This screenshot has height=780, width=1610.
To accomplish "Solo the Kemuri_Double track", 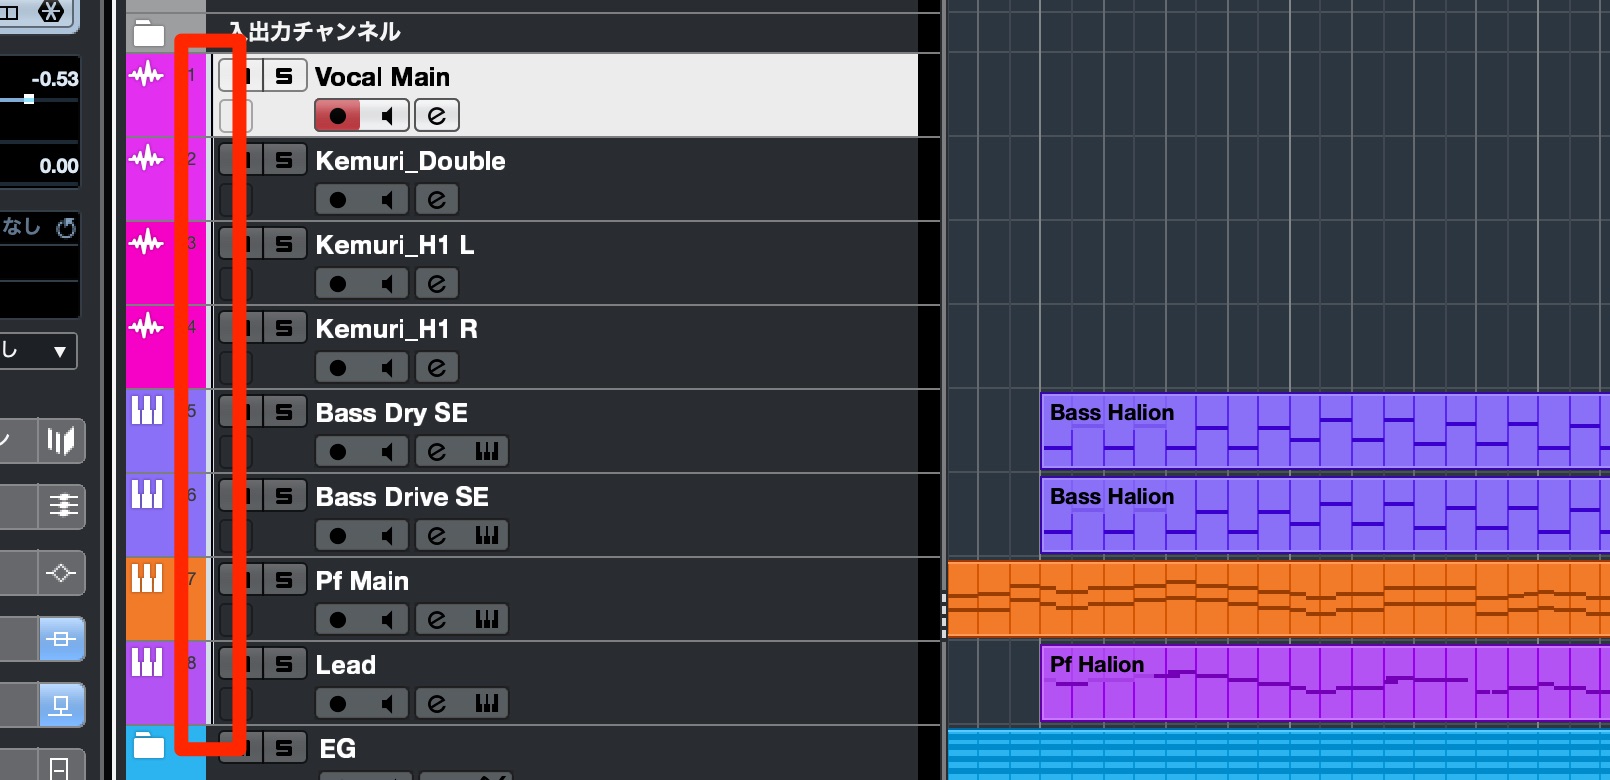I will [x=285, y=160].
